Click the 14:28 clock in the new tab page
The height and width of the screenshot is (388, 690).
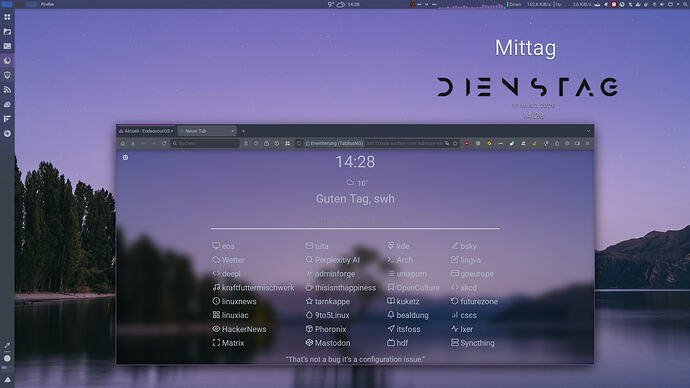pyautogui.click(x=355, y=162)
